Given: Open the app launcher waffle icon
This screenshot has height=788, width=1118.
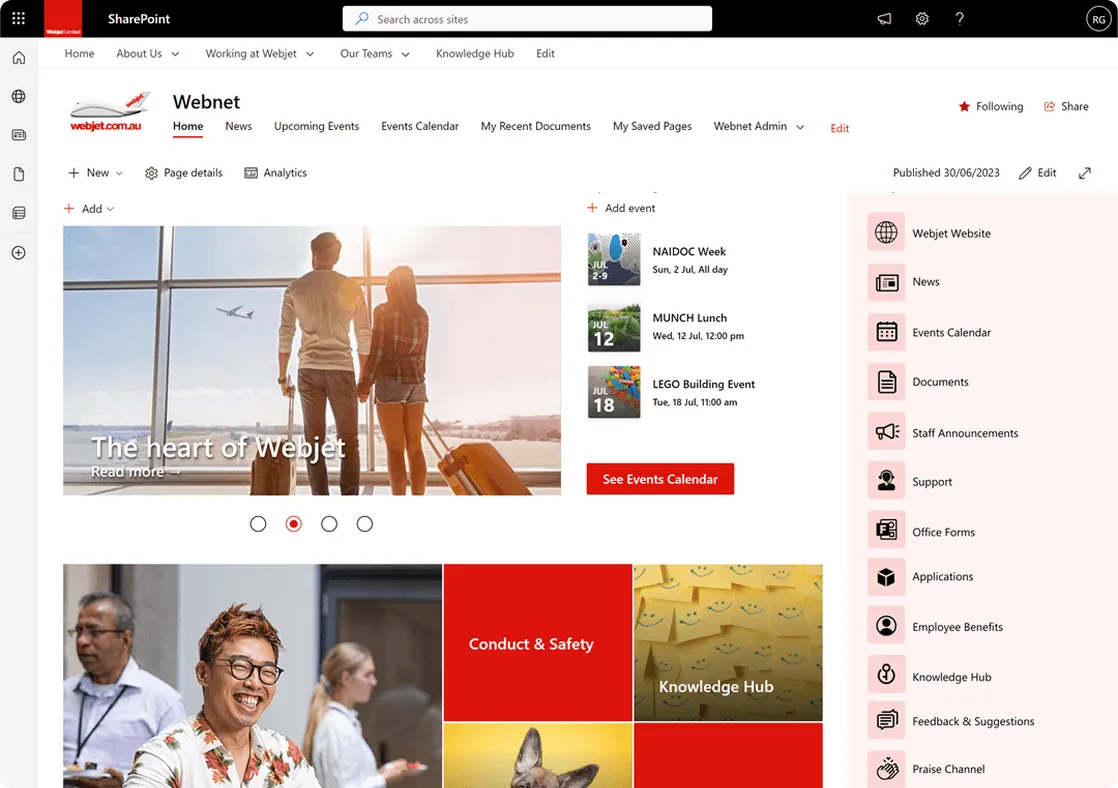Looking at the screenshot, I should [19, 19].
